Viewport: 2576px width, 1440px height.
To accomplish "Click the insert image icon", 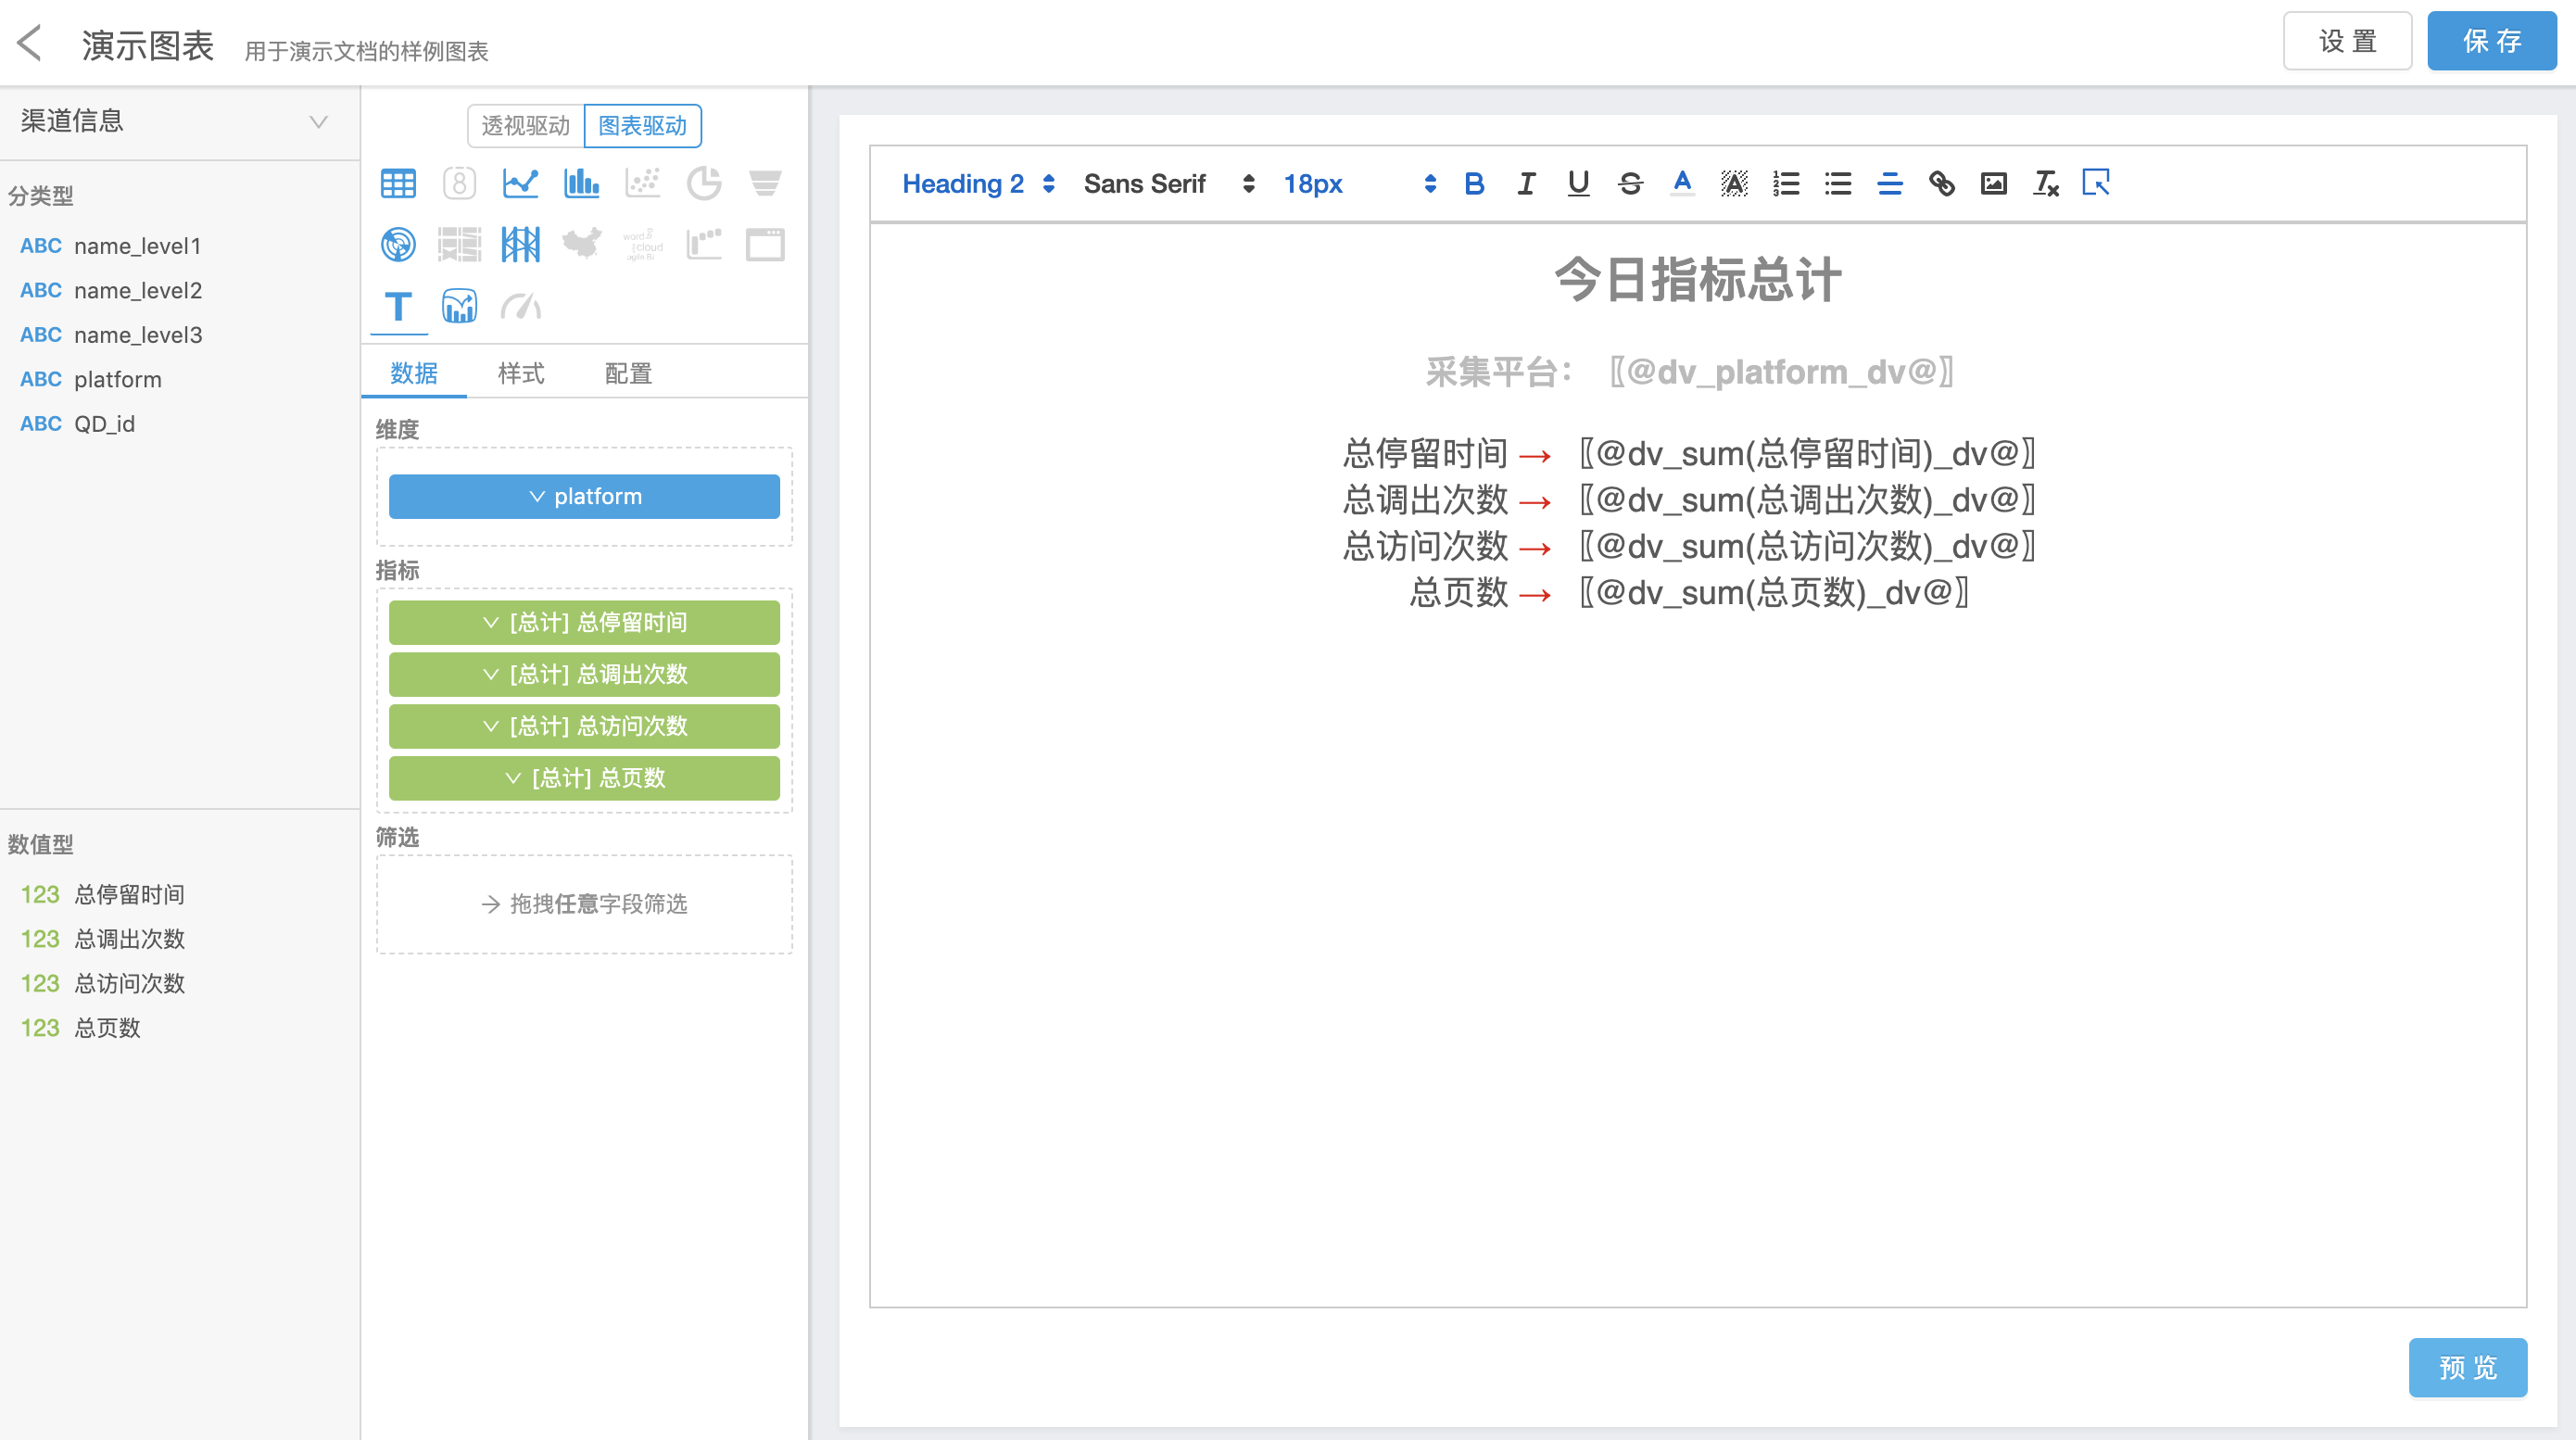I will pyautogui.click(x=1993, y=184).
